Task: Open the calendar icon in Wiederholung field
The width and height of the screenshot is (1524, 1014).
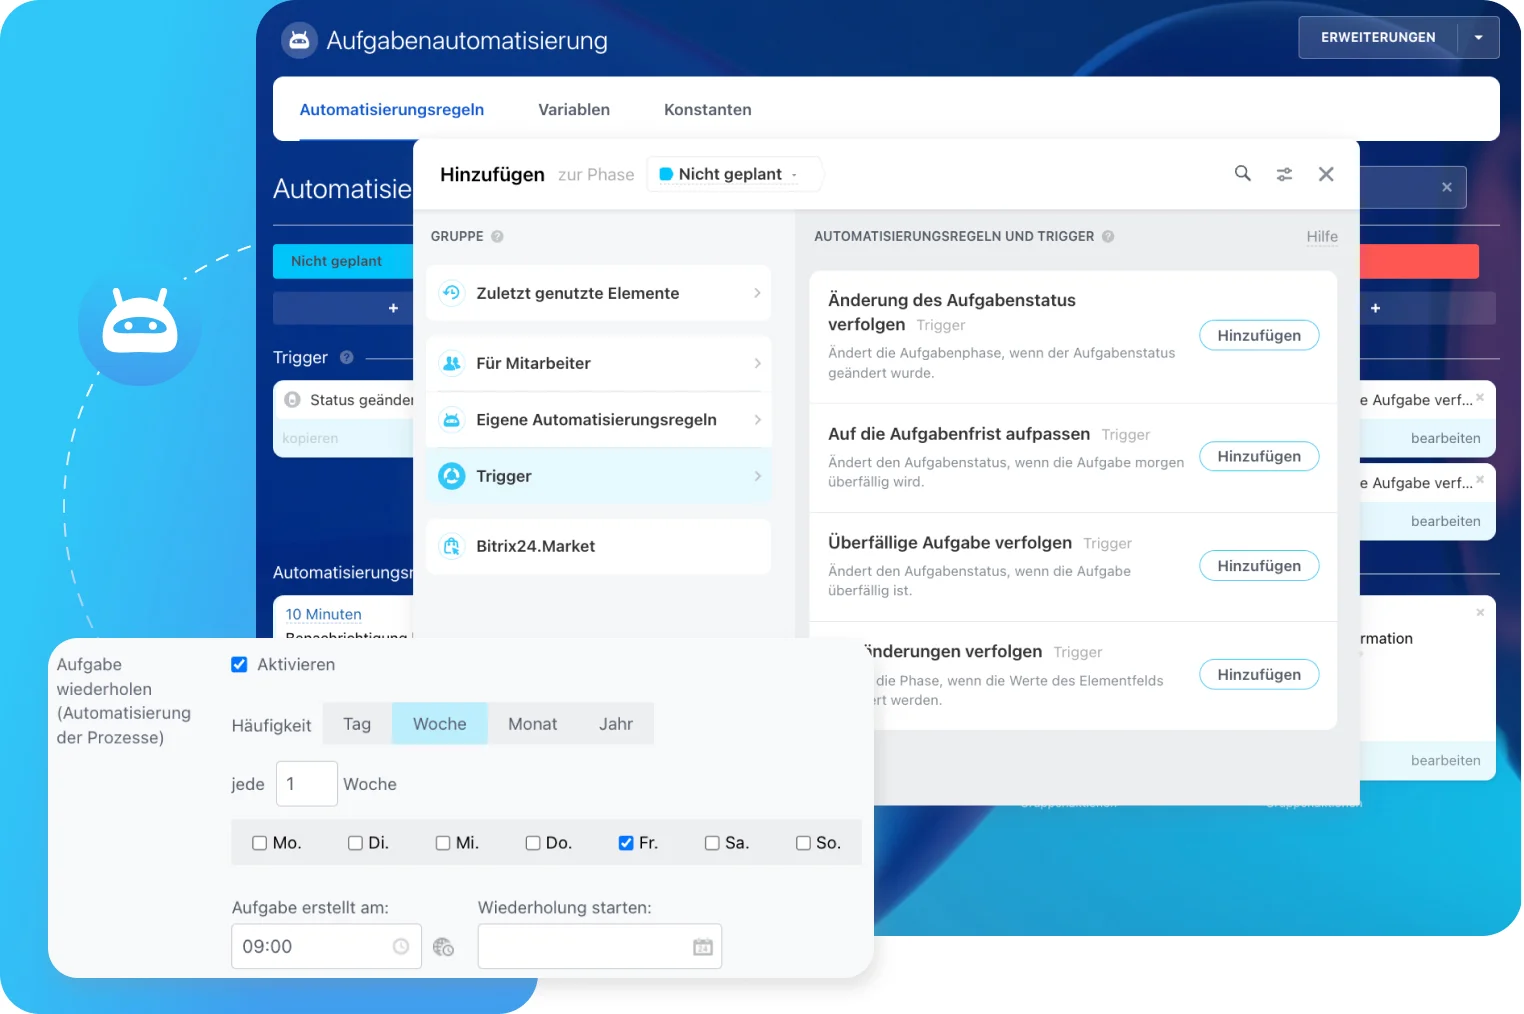Action: (703, 947)
